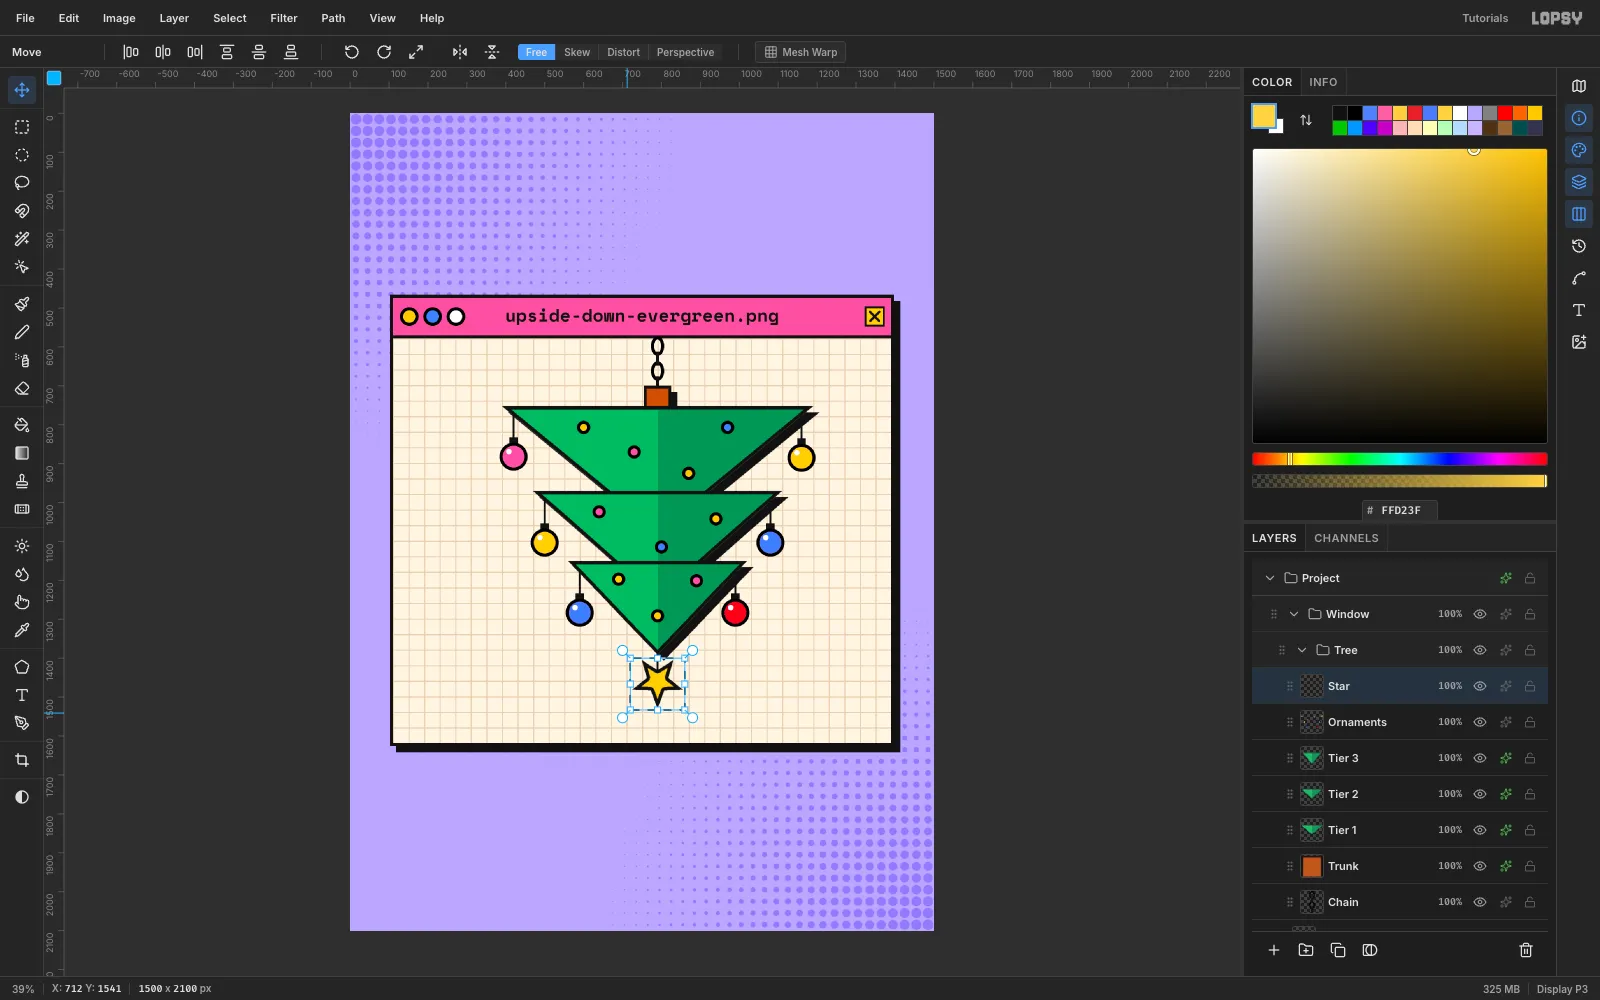Select the Hand tool
The width and height of the screenshot is (1600, 1000).
(22, 602)
